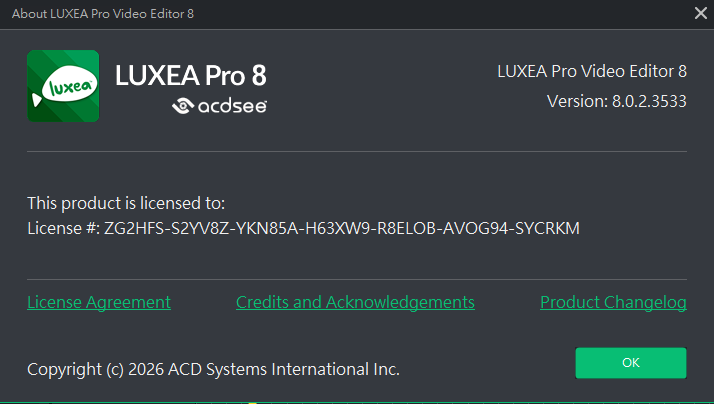Click 'This product is licensed to:' text
Image resolution: width=714 pixels, height=404 pixels.
pos(126,203)
